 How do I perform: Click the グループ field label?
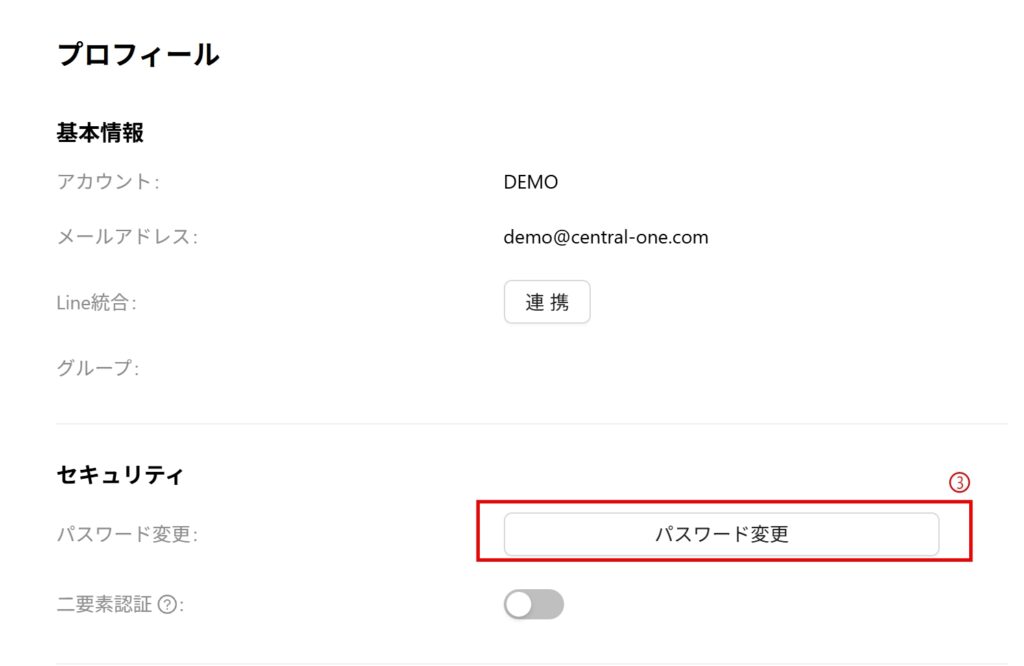97,368
